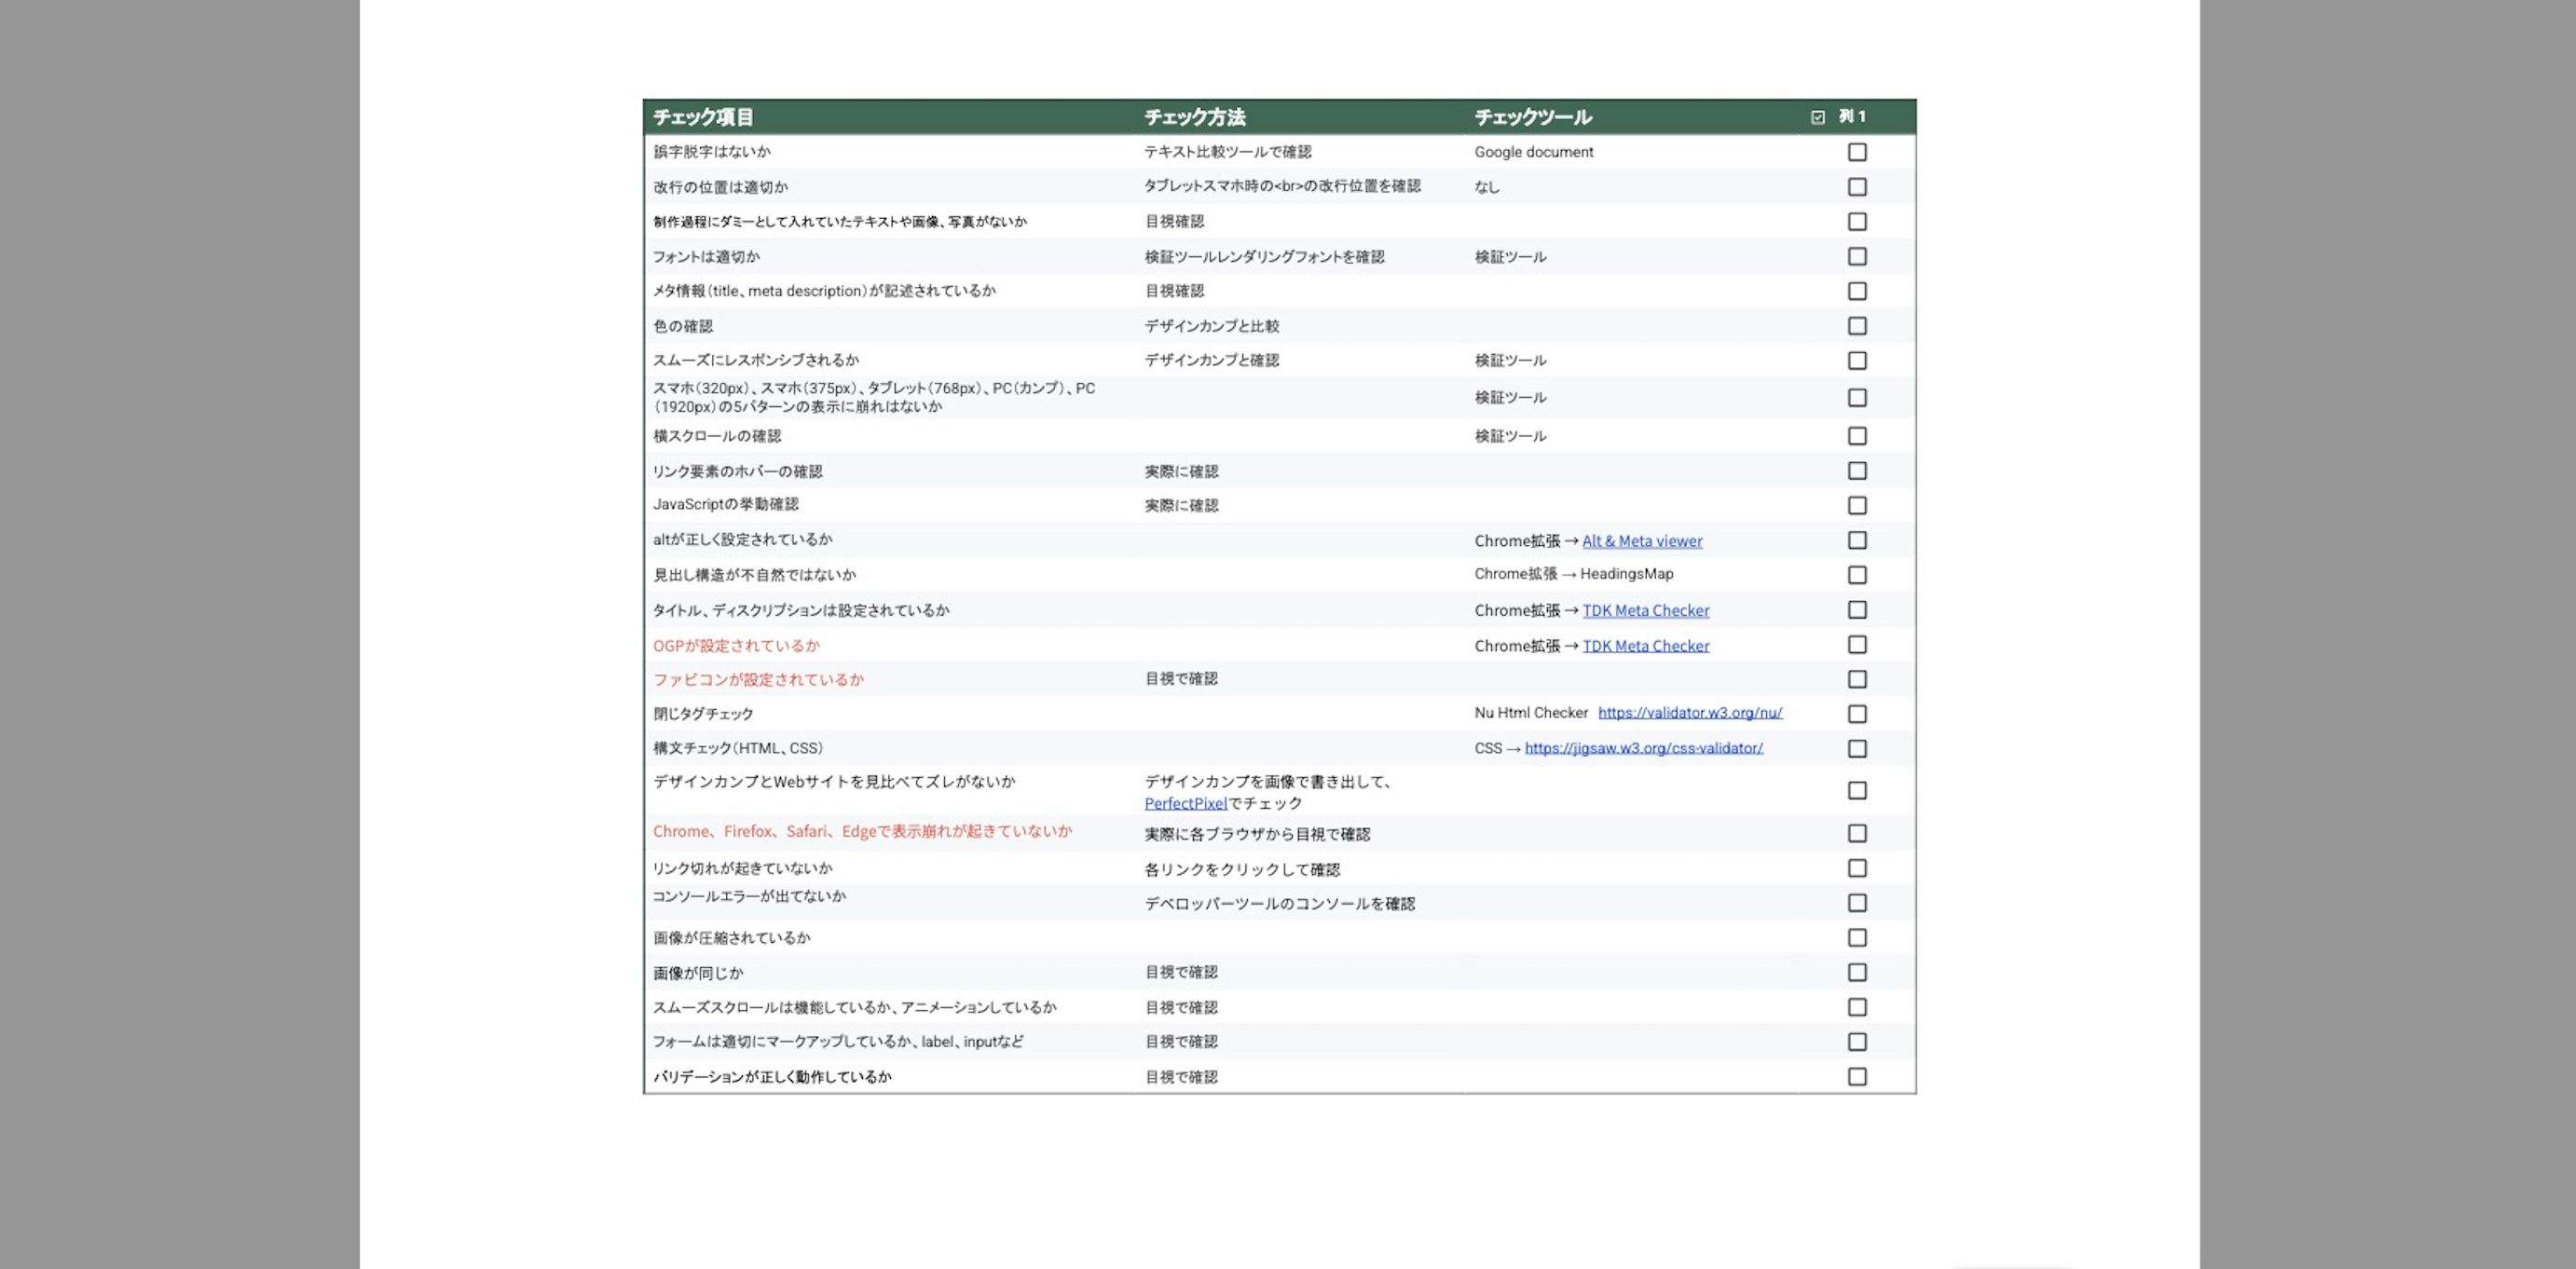Check the 改行の位置は適切か row checkbox
This screenshot has height=1269, width=2576.
(x=1857, y=187)
